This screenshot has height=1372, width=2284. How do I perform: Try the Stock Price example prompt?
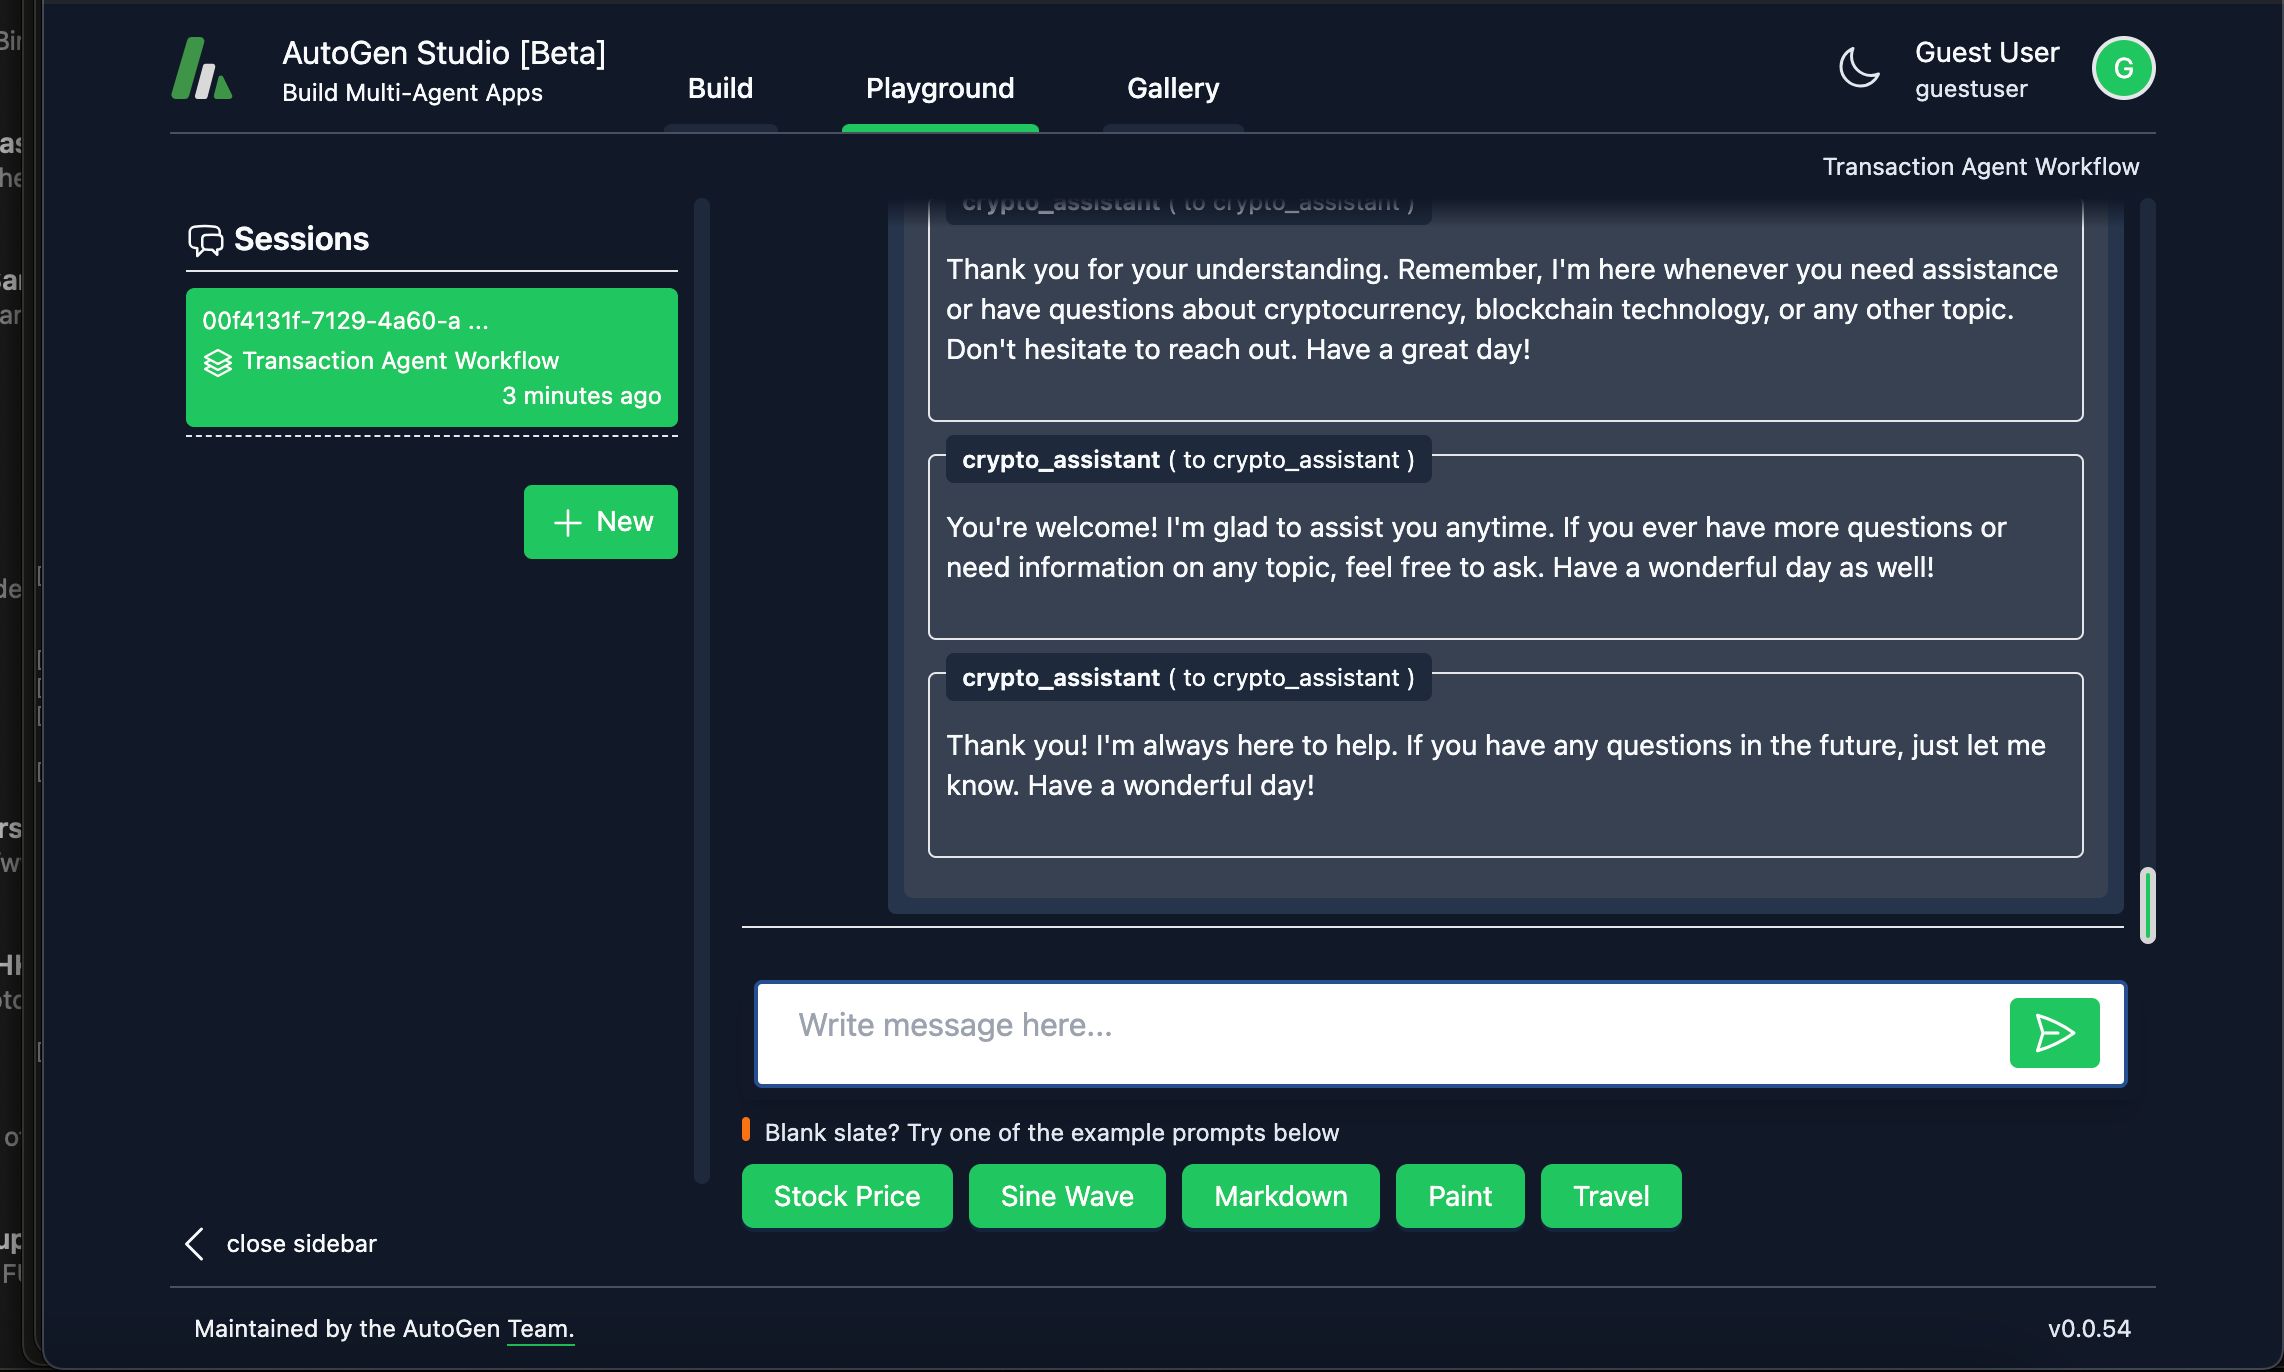(x=847, y=1196)
